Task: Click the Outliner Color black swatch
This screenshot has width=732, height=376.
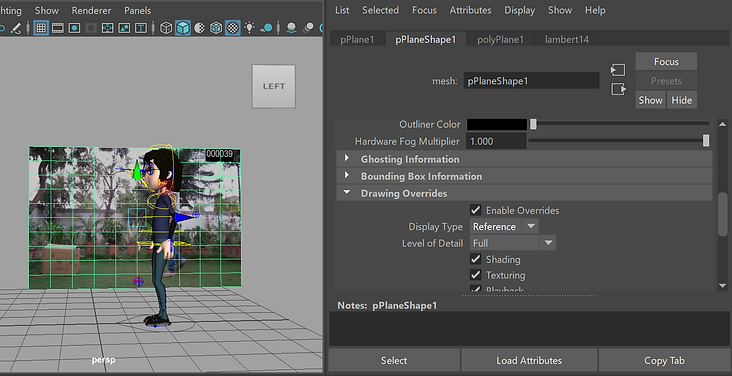Action: (497, 124)
